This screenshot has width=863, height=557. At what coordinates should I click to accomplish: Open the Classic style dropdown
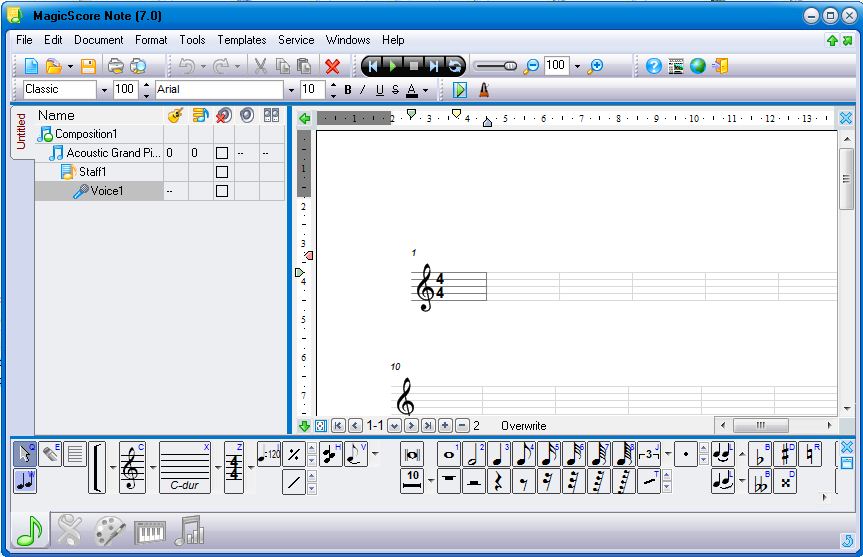click(103, 90)
